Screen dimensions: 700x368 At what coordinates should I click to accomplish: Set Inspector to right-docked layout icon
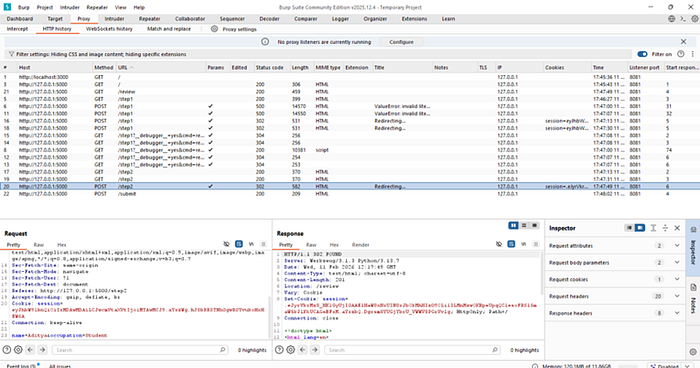(640, 228)
